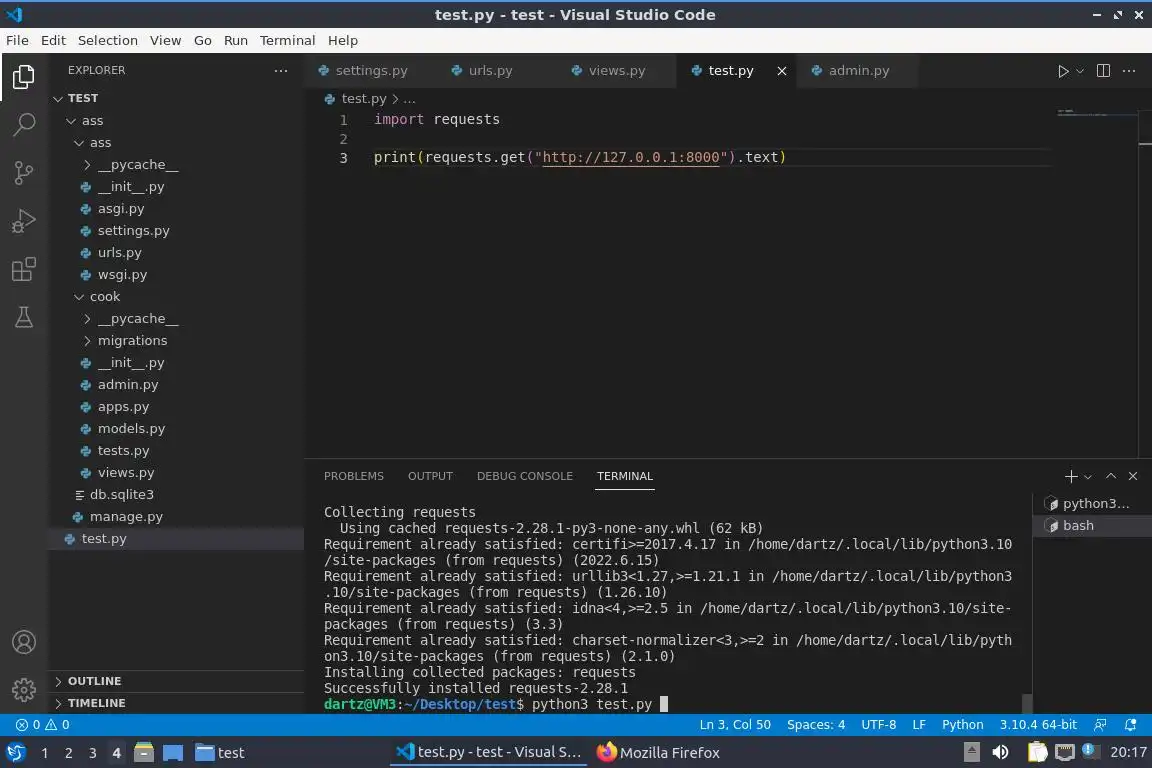Open the Testing flask view

click(x=24, y=317)
